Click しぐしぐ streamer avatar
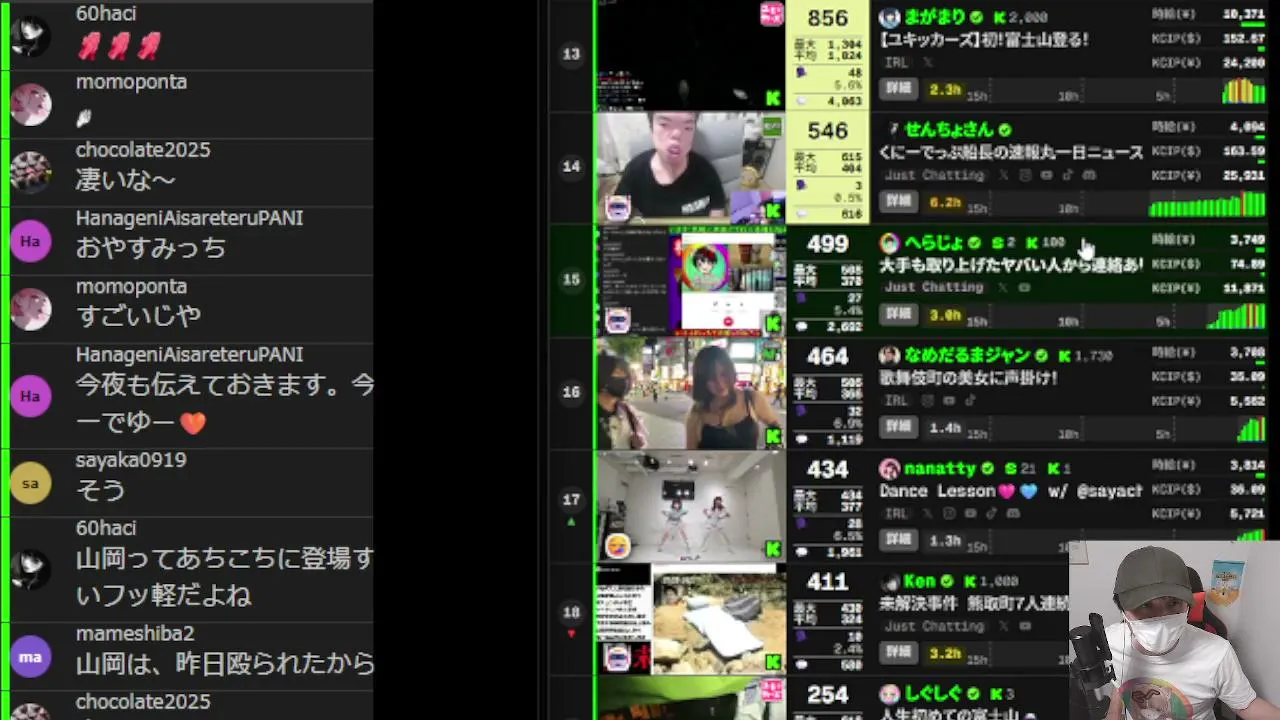Image resolution: width=1280 pixels, height=720 pixels. 889,694
